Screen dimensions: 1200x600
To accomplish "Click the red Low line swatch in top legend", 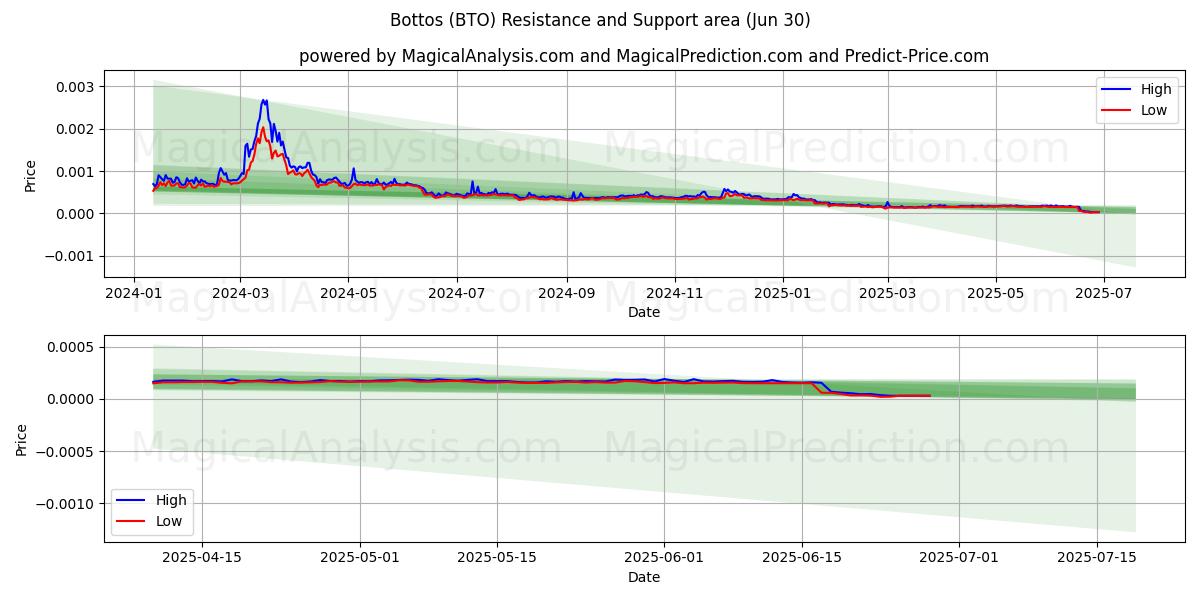I will 1118,111.
